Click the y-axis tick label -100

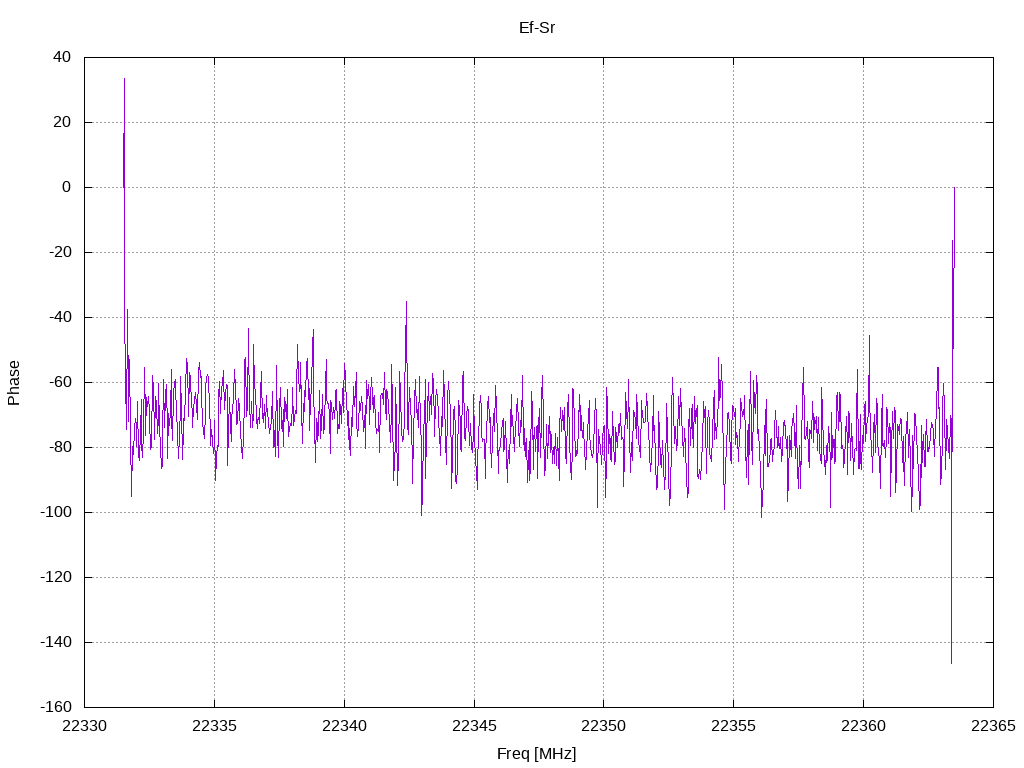(56, 512)
